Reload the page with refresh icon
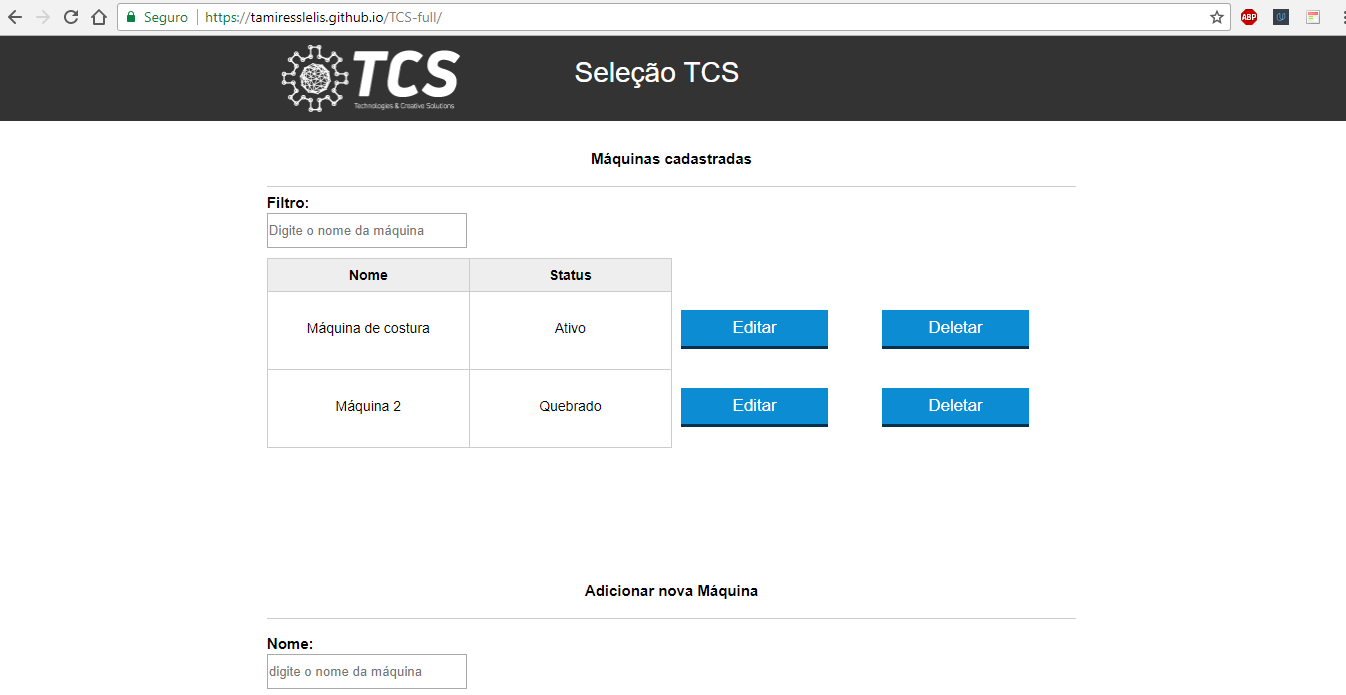1346x695 pixels. click(71, 17)
